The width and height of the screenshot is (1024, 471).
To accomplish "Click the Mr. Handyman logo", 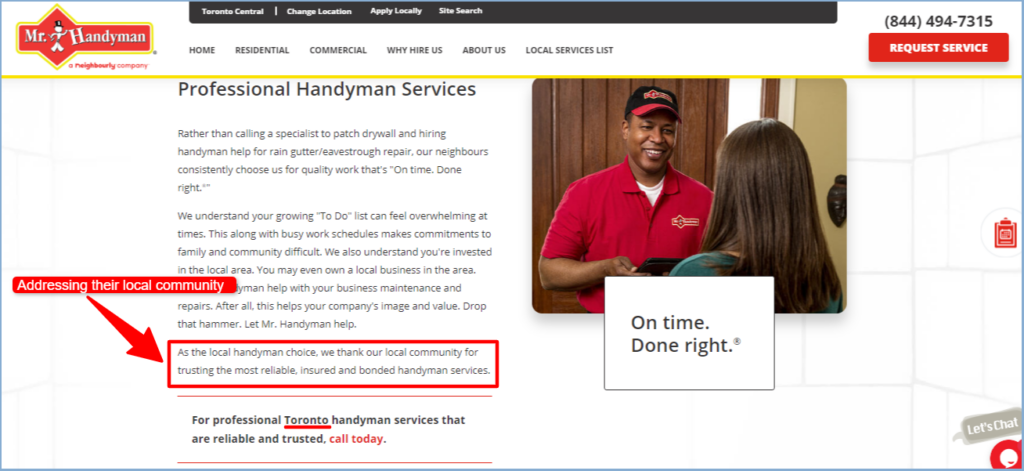I will click(86, 38).
